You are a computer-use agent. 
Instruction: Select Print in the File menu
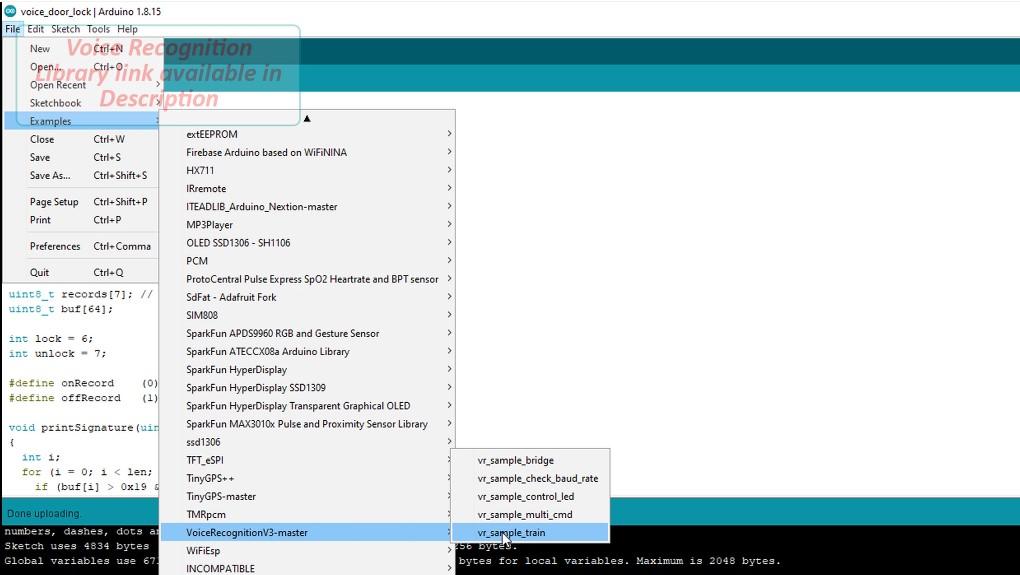click(x=81, y=220)
